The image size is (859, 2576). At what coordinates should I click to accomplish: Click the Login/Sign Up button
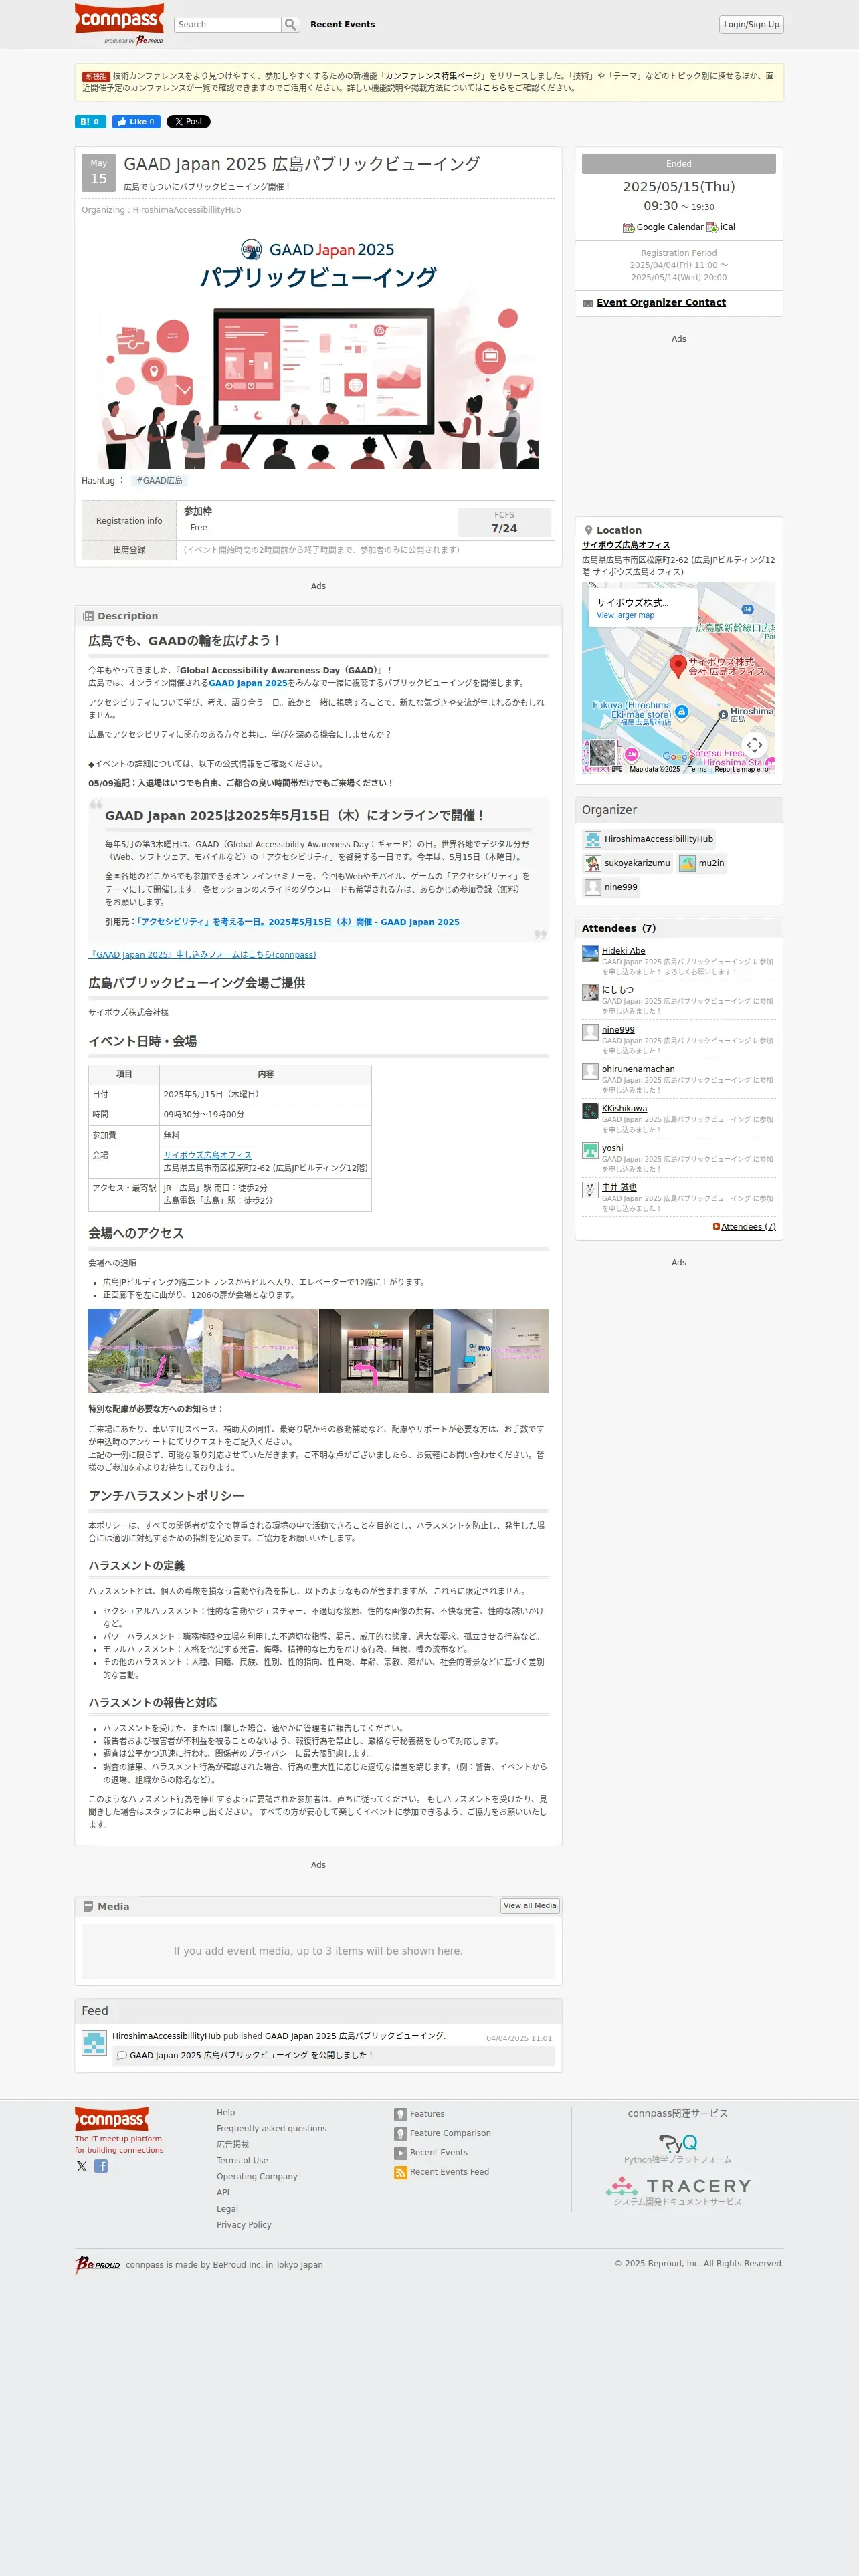click(751, 25)
